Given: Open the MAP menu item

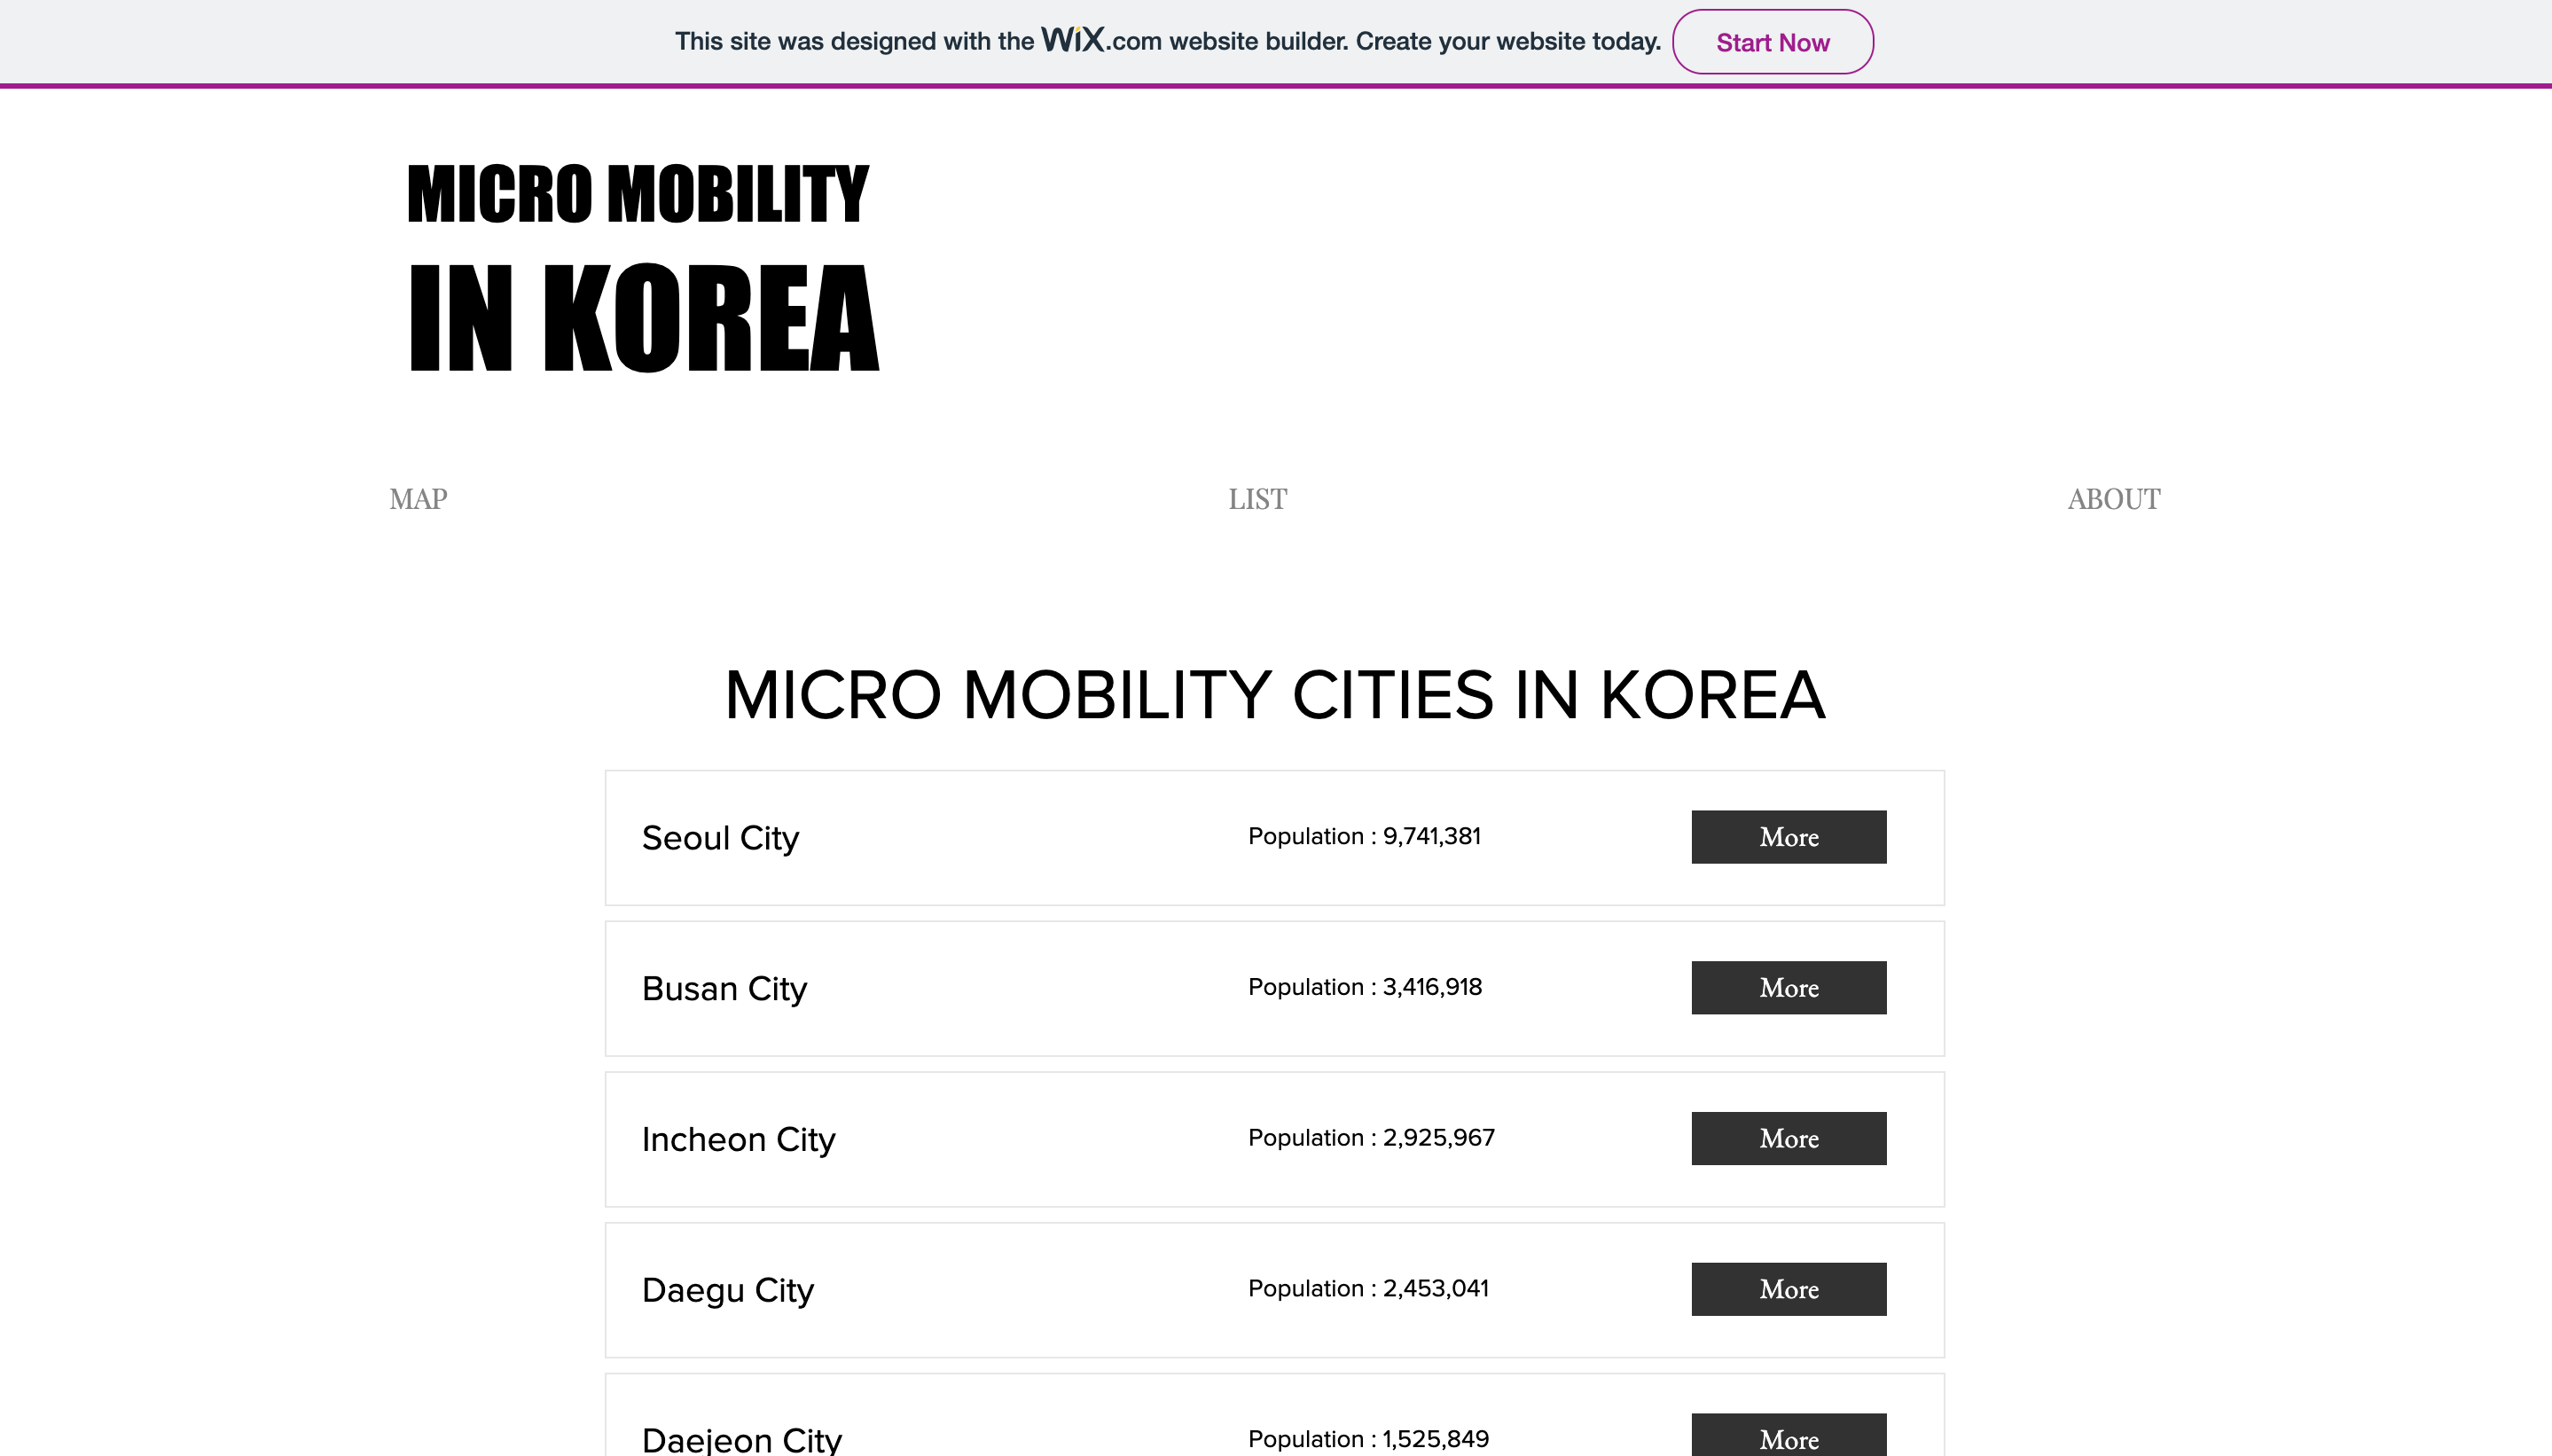Looking at the screenshot, I should [418, 499].
